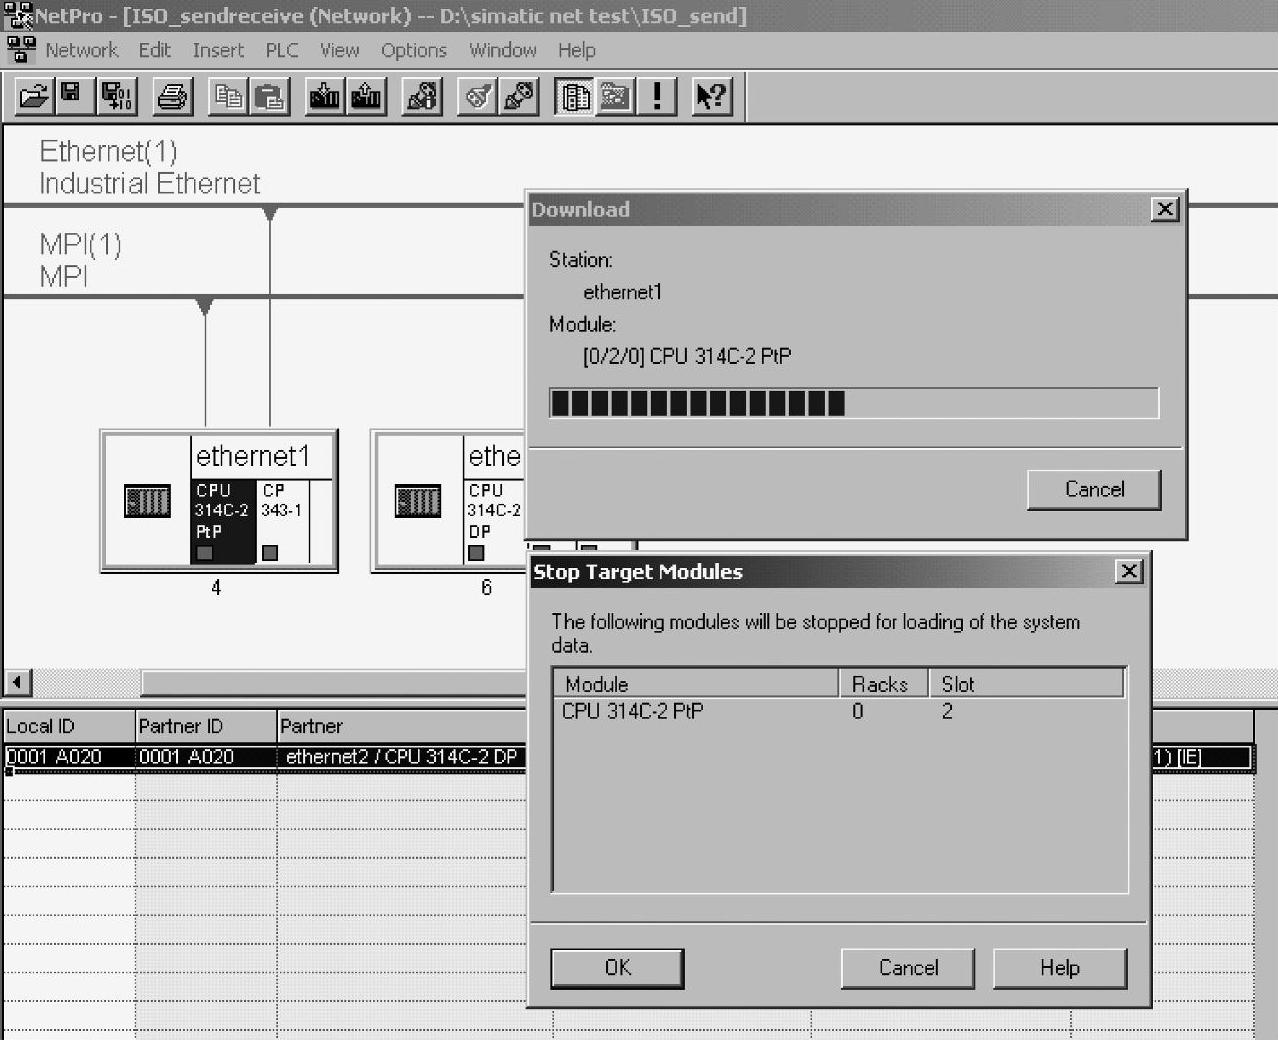The width and height of the screenshot is (1278, 1040).
Task: Click rack value 0 in module list
Action: pos(858,712)
